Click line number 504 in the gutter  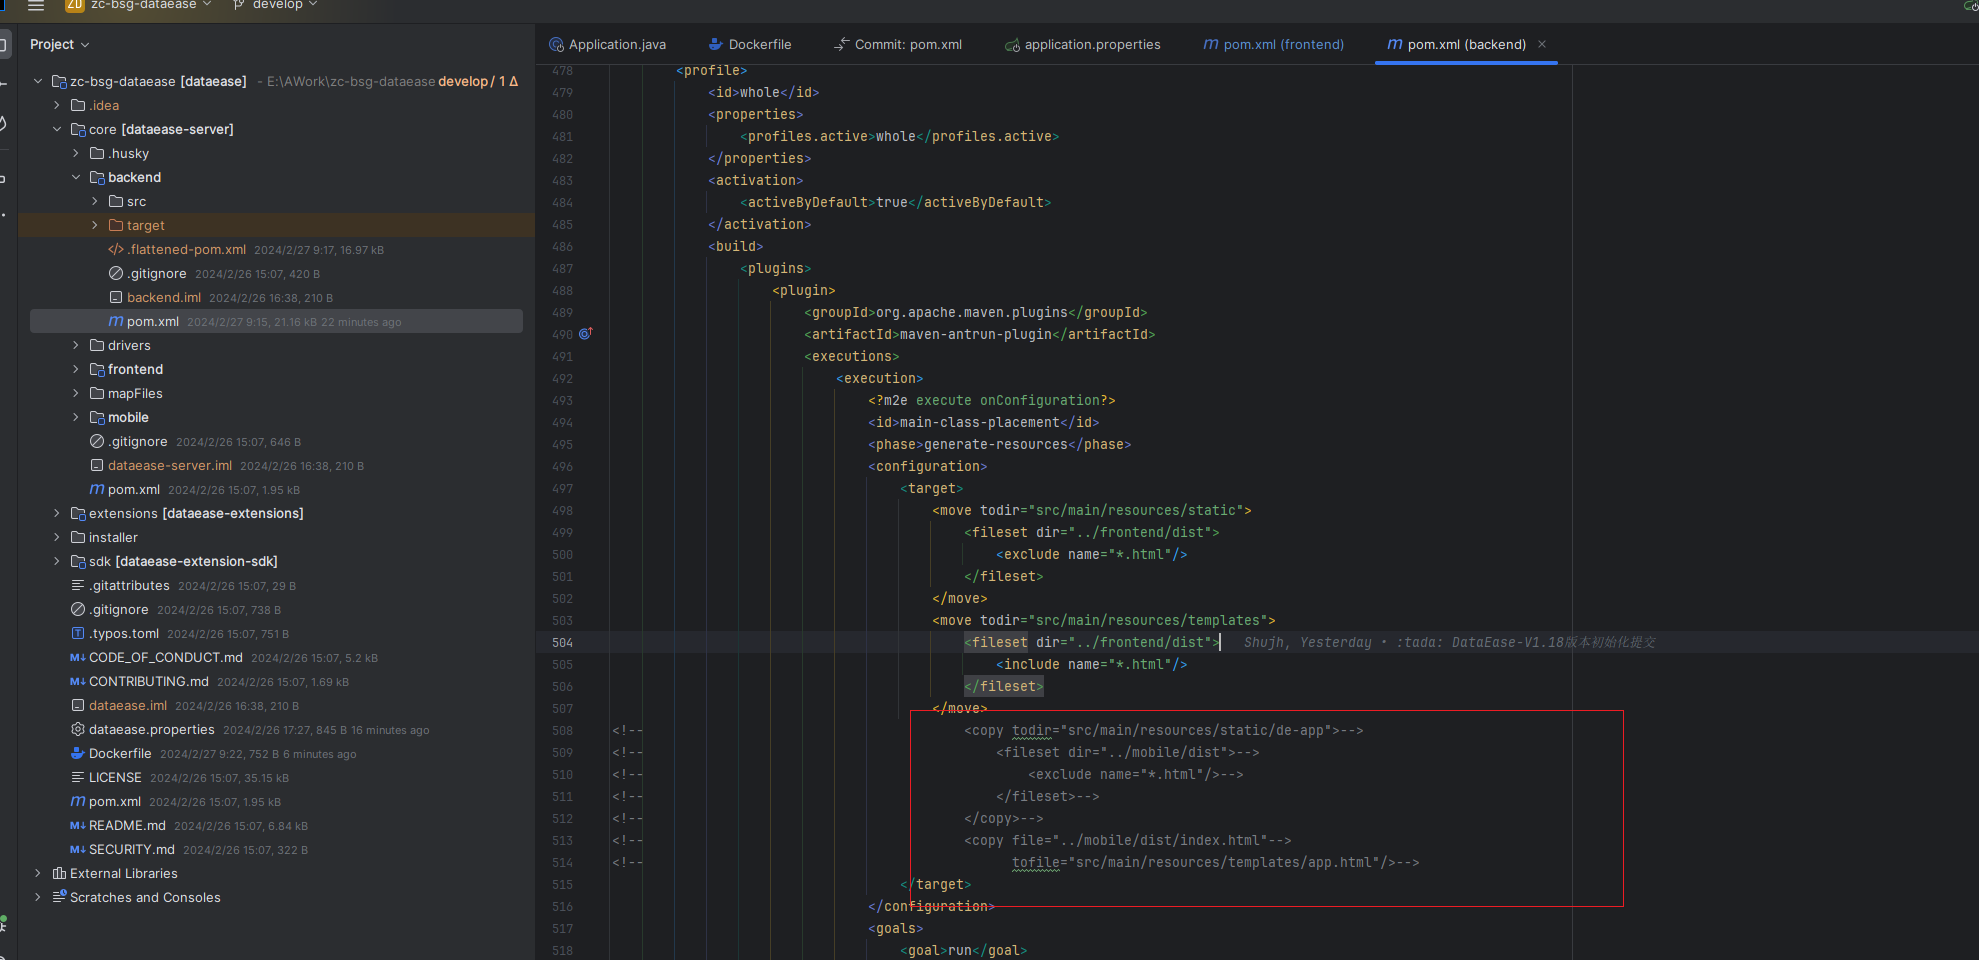pyautogui.click(x=562, y=643)
